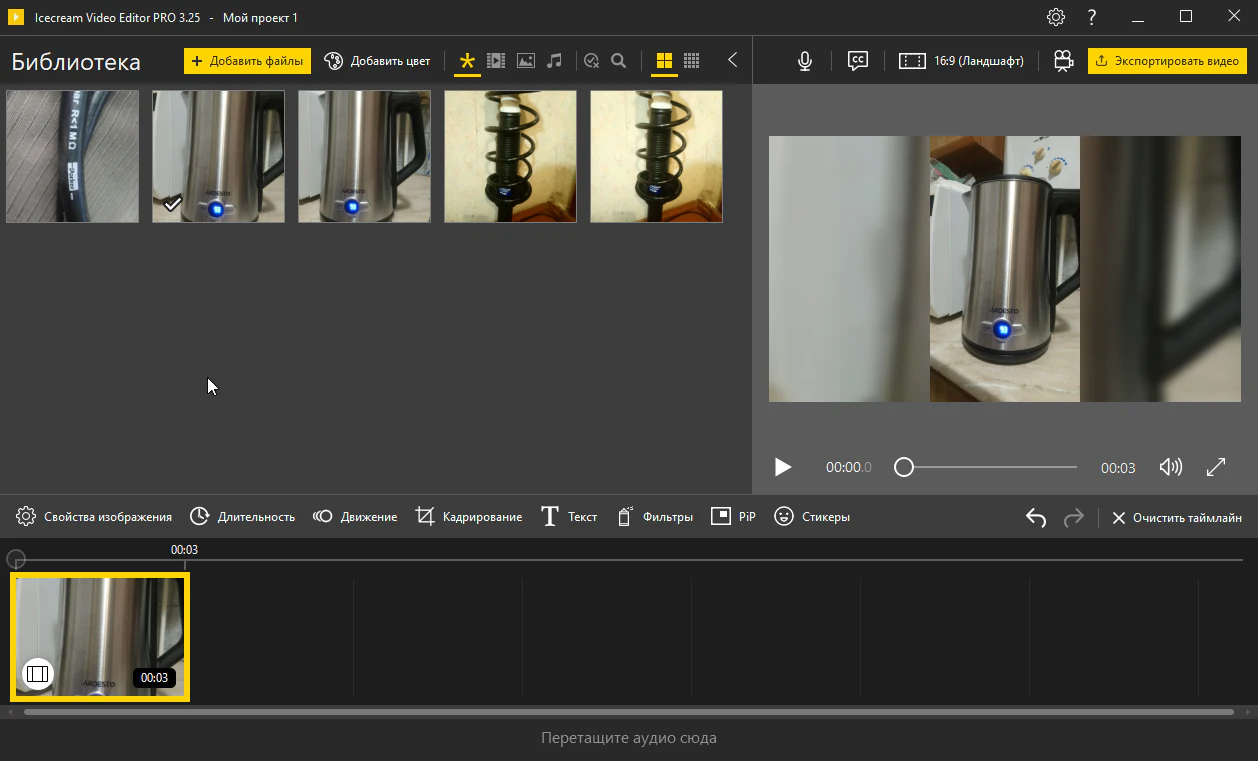Open the subtitles CC icon
The height and width of the screenshot is (761, 1258).
(x=857, y=61)
